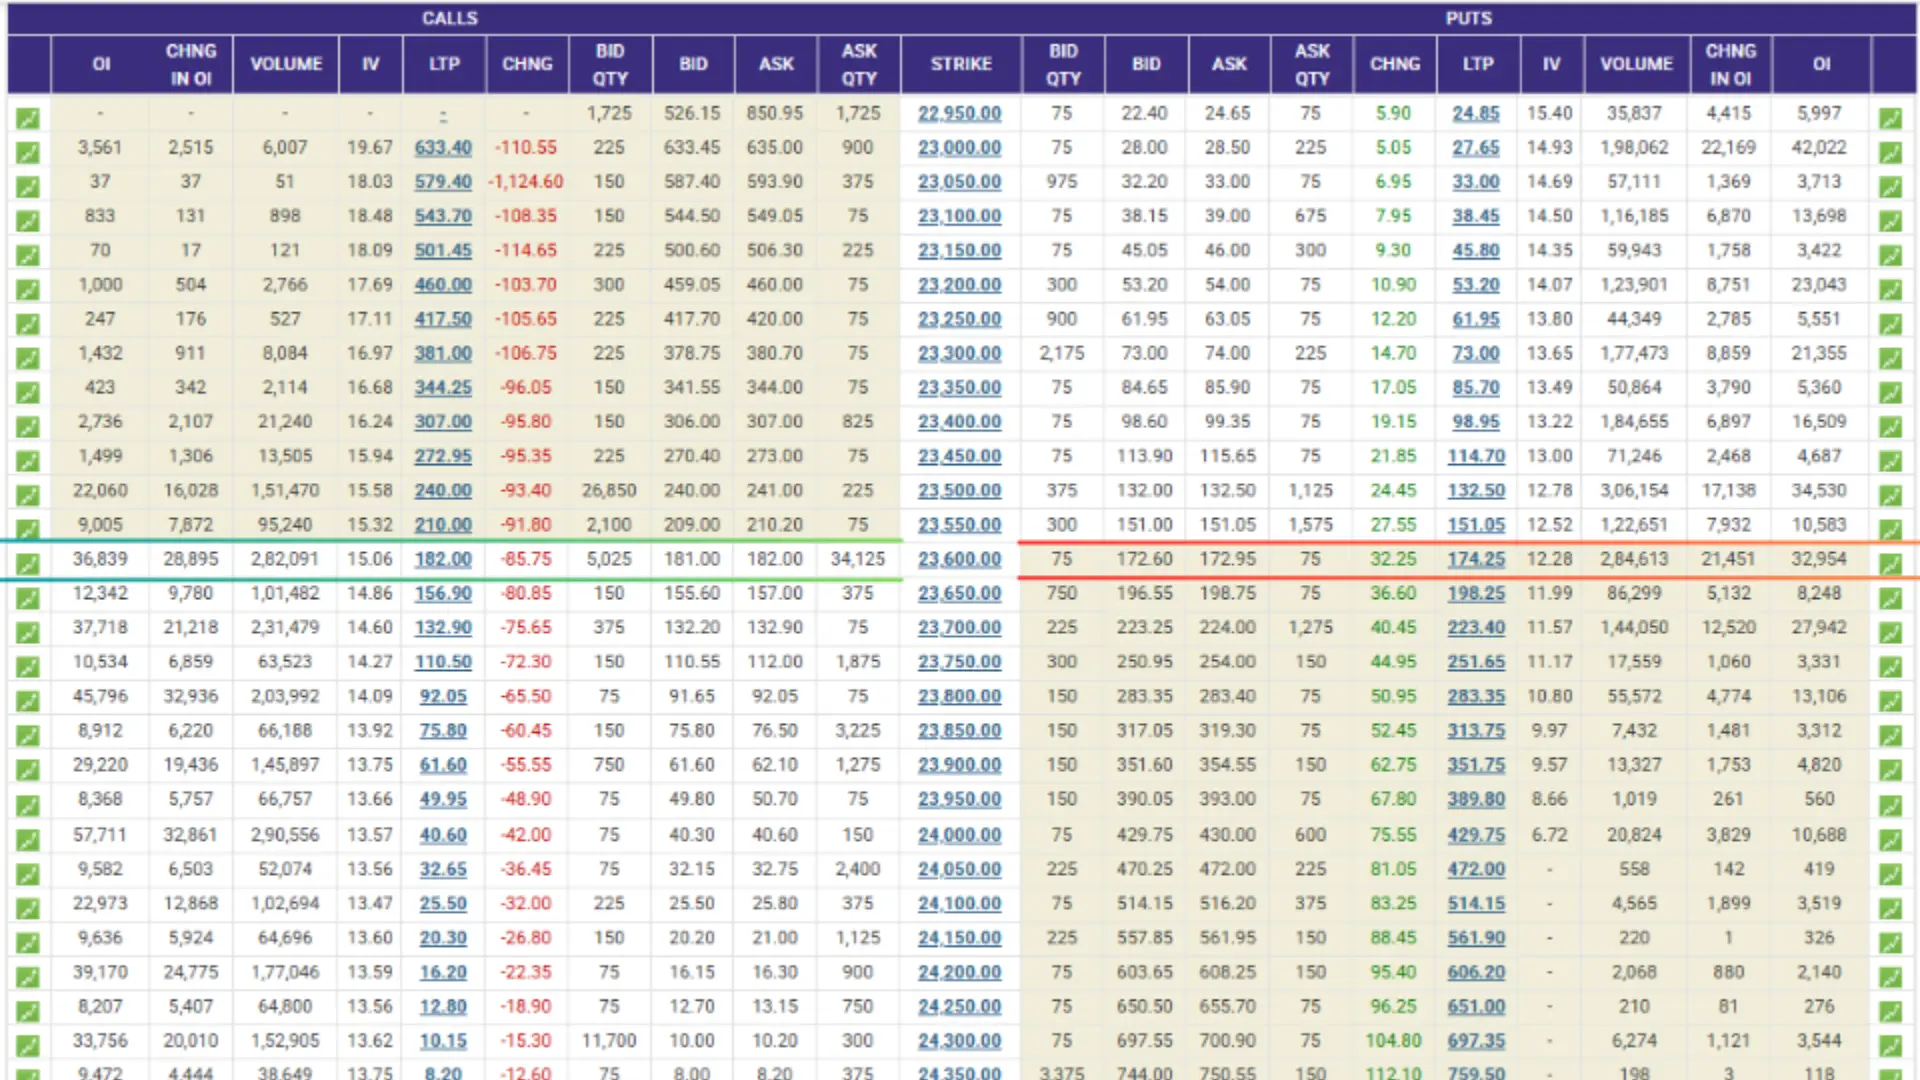Click calls chart icon in 23,050.00 row
This screenshot has width=1920, height=1080.
point(28,186)
